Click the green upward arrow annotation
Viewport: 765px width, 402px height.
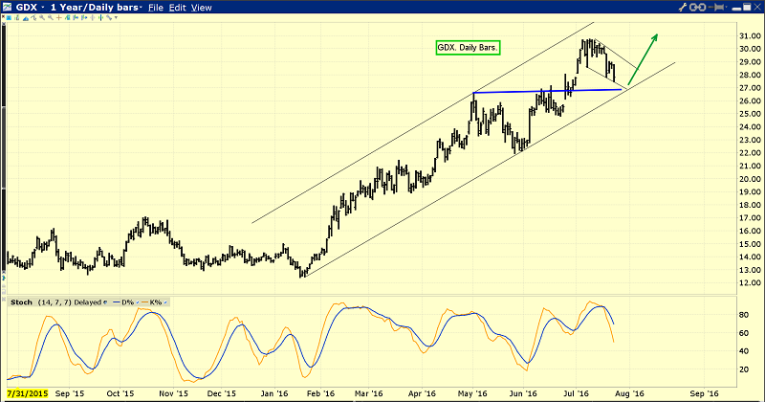pyautogui.click(x=642, y=61)
